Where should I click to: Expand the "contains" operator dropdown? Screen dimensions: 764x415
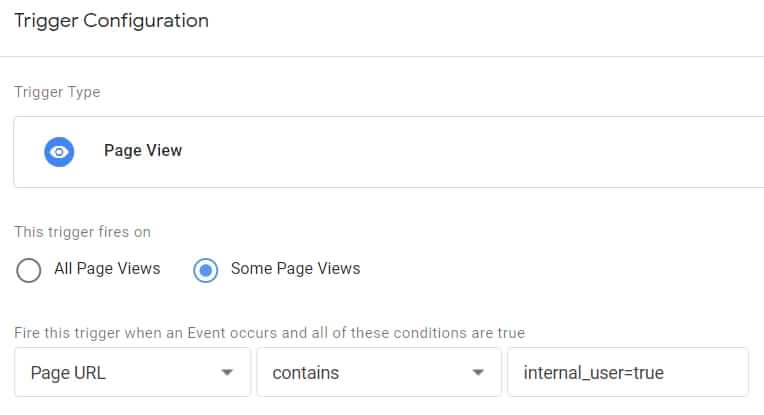(378, 373)
